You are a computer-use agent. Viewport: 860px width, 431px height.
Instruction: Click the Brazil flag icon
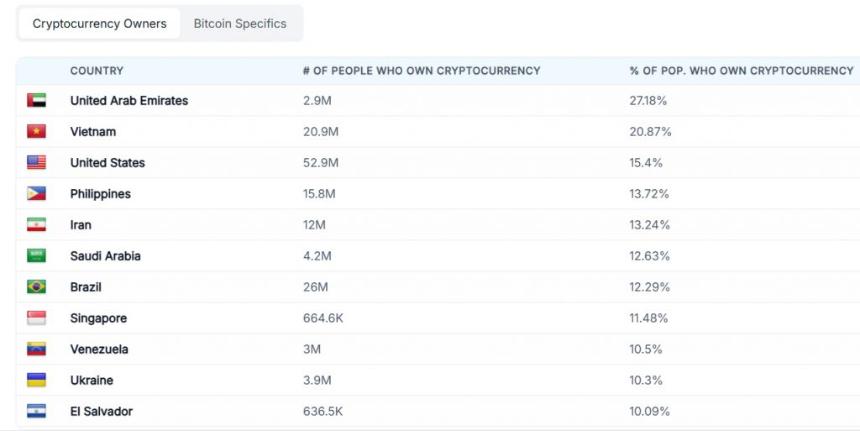tap(36, 287)
